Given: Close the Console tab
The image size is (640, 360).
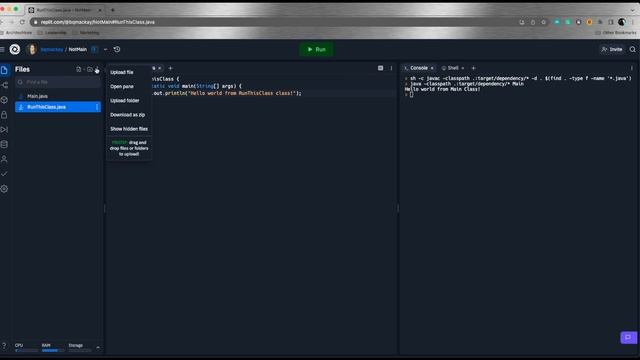Looking at the screenshot, I should point(432,68).
